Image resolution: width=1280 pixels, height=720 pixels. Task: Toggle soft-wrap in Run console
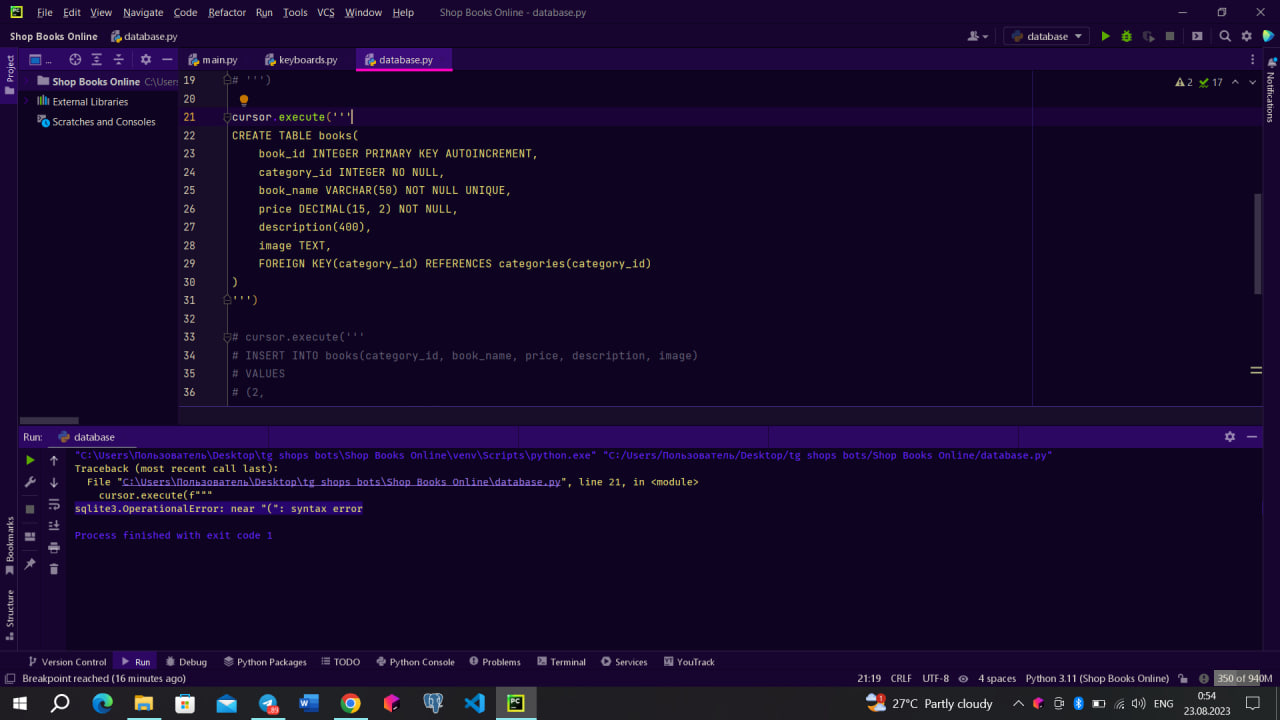click(x=54, y=505)
